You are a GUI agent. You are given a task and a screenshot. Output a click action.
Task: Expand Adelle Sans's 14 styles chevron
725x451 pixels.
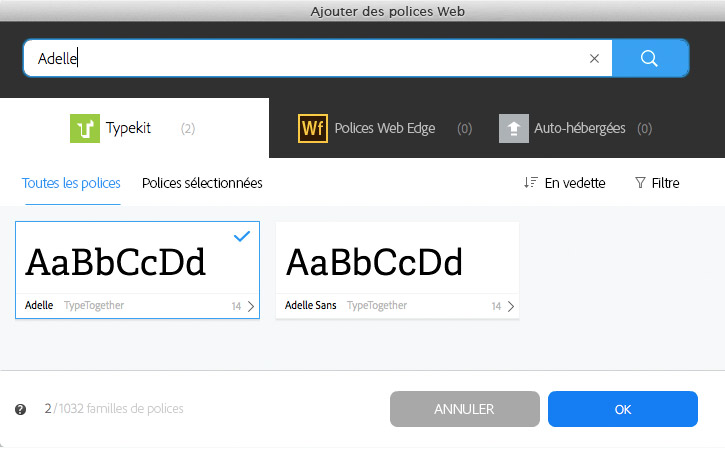(510, 306)
